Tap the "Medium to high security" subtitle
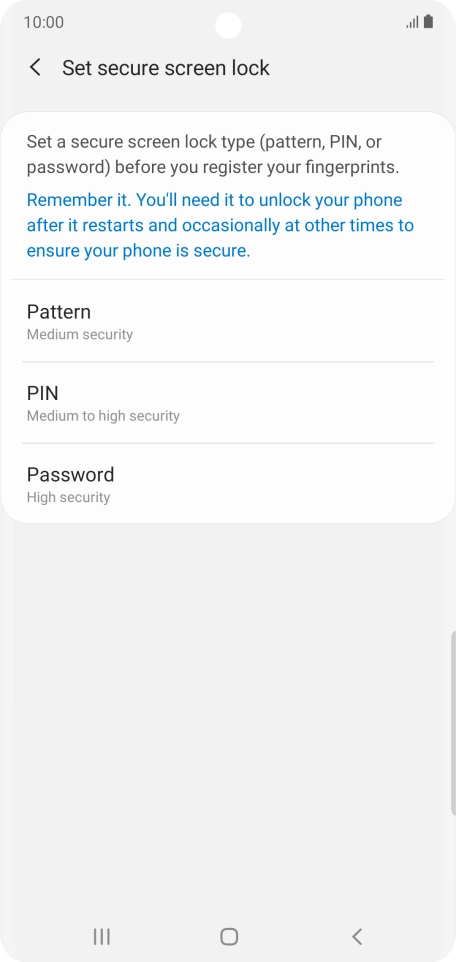Screen dimensions: 456x962 (x=103, y=416)
